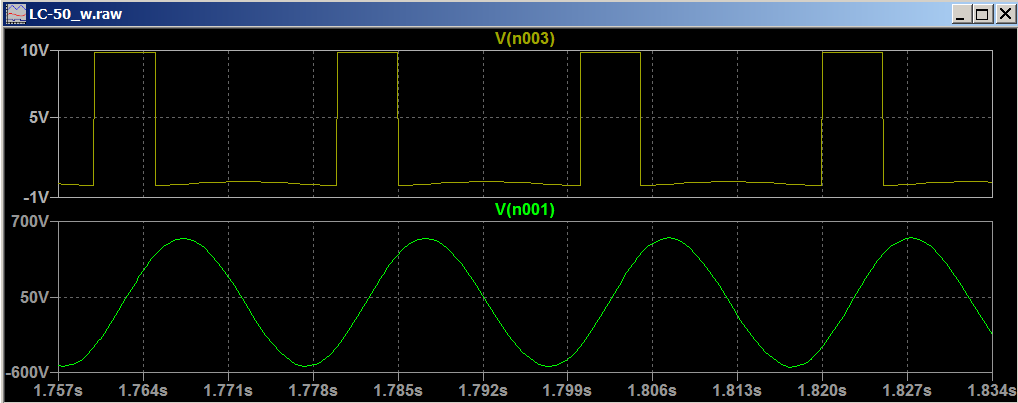Click the 10V axis label in upper pane
Screen dimensions: 1018x403
click(x=37, y=50)
